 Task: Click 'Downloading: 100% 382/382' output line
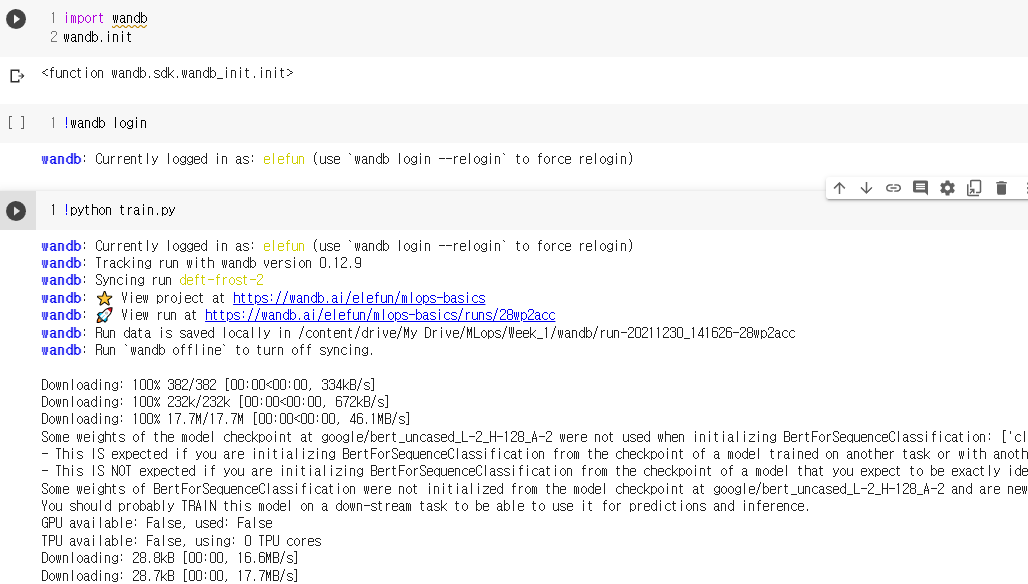pos(208,385)
